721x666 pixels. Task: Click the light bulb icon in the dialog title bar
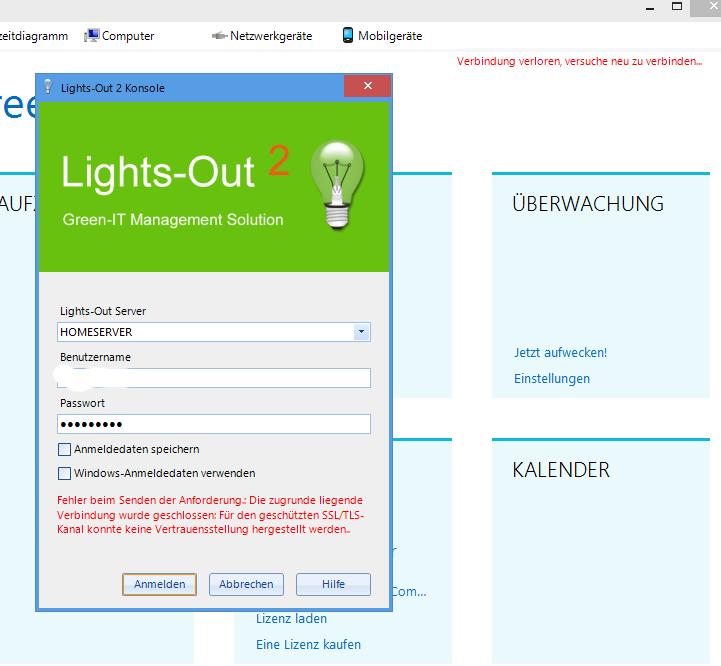[x=48, y=86]
